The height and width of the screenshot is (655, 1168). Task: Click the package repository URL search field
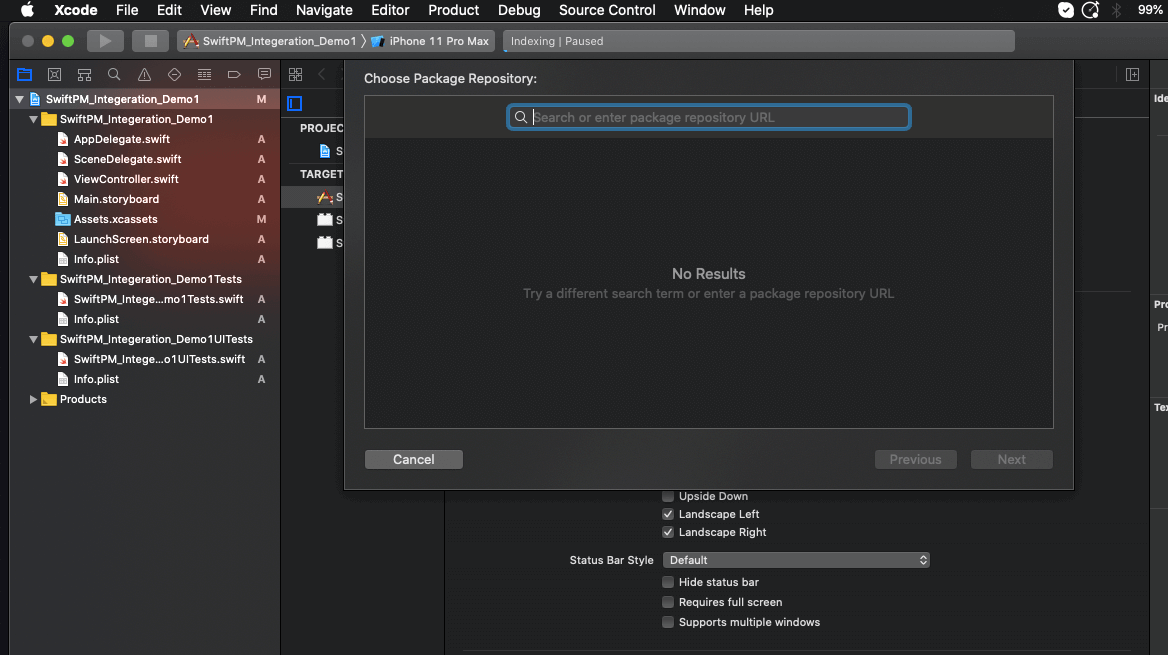pyautogui.click(x=708, y=117)
